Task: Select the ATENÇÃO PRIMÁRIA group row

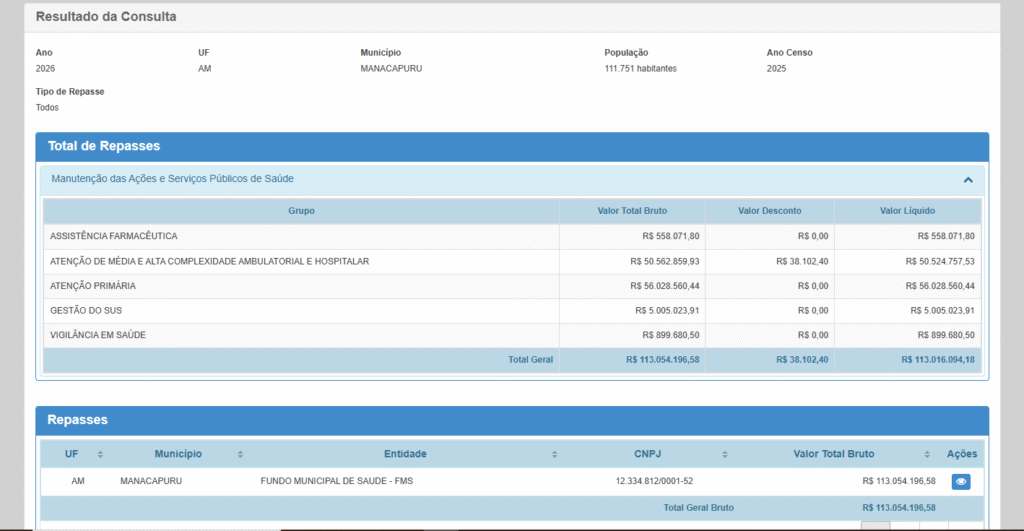Action: coord(512,286)
